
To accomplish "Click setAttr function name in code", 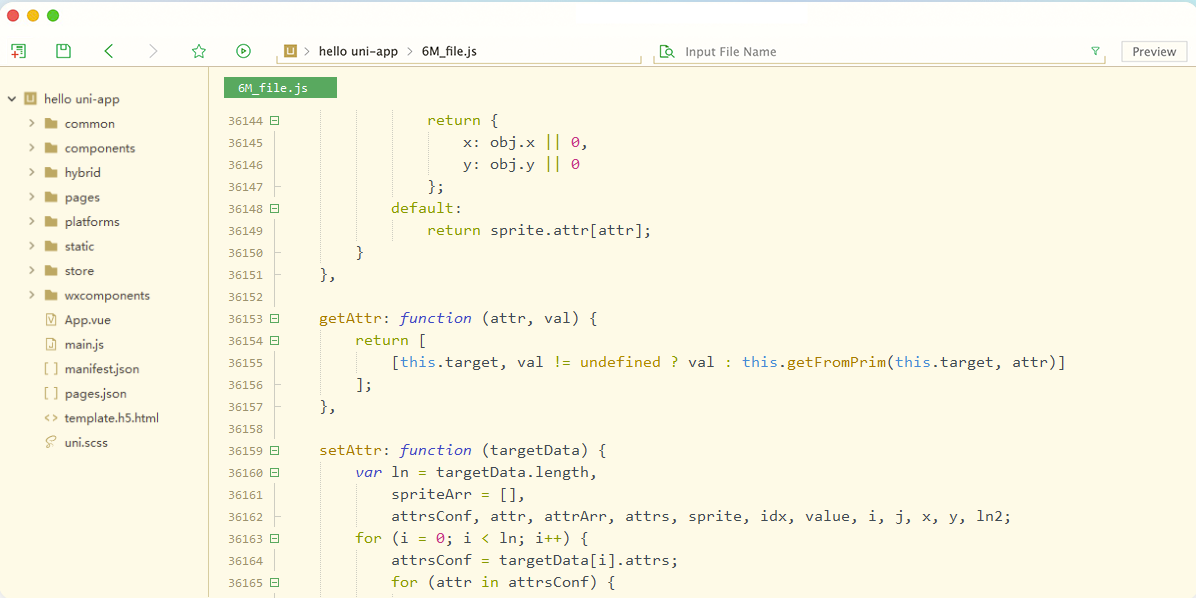I will 350,450.
